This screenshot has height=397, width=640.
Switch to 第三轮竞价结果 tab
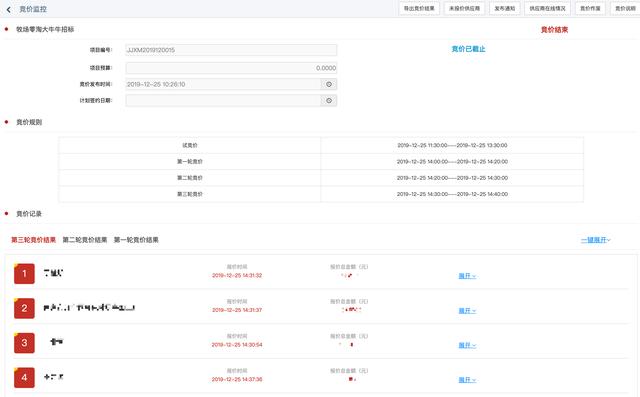click(33, 240)
